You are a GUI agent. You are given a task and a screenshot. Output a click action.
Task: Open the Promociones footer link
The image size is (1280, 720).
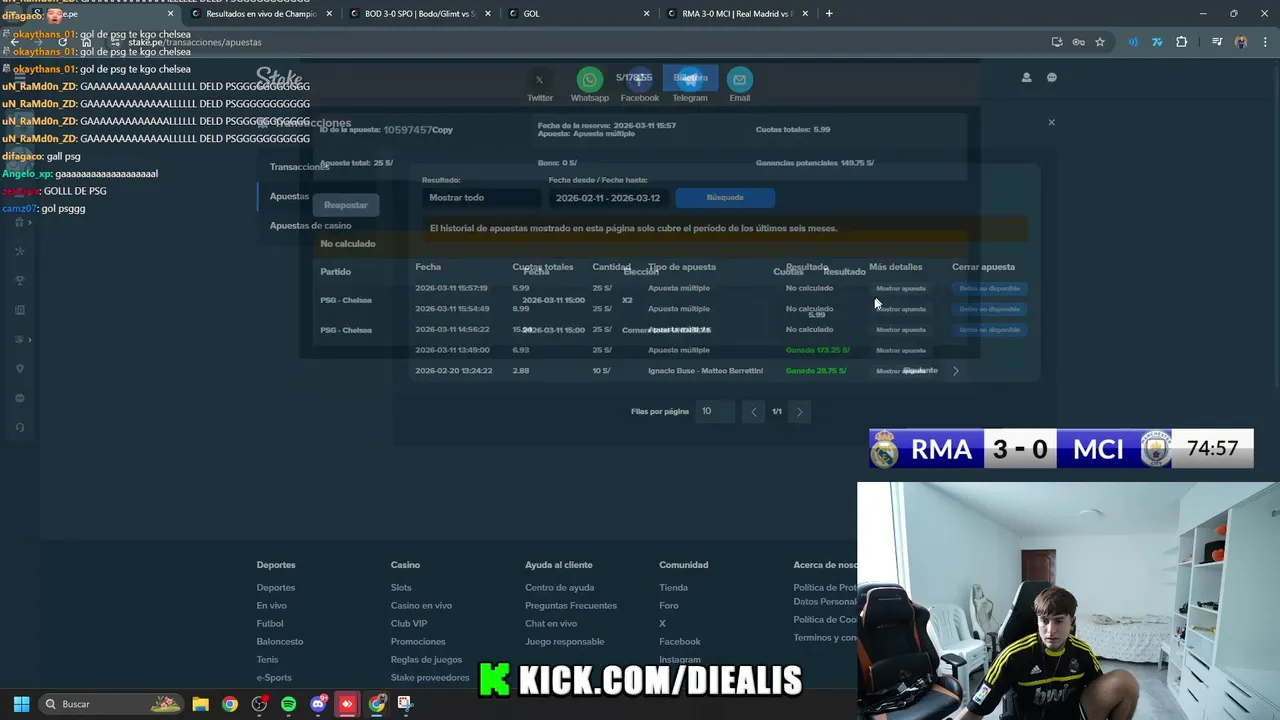418,641
